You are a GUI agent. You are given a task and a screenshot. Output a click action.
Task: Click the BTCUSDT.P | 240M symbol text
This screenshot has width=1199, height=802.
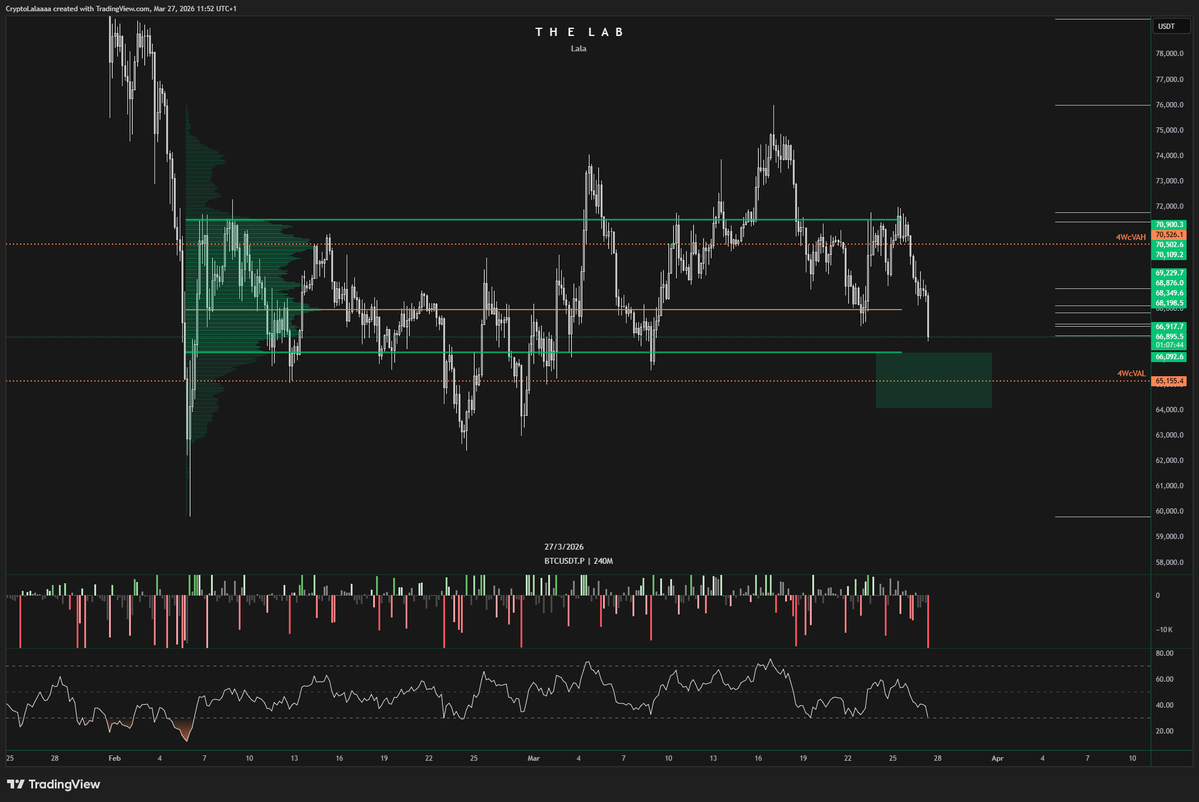click(578, 561)
